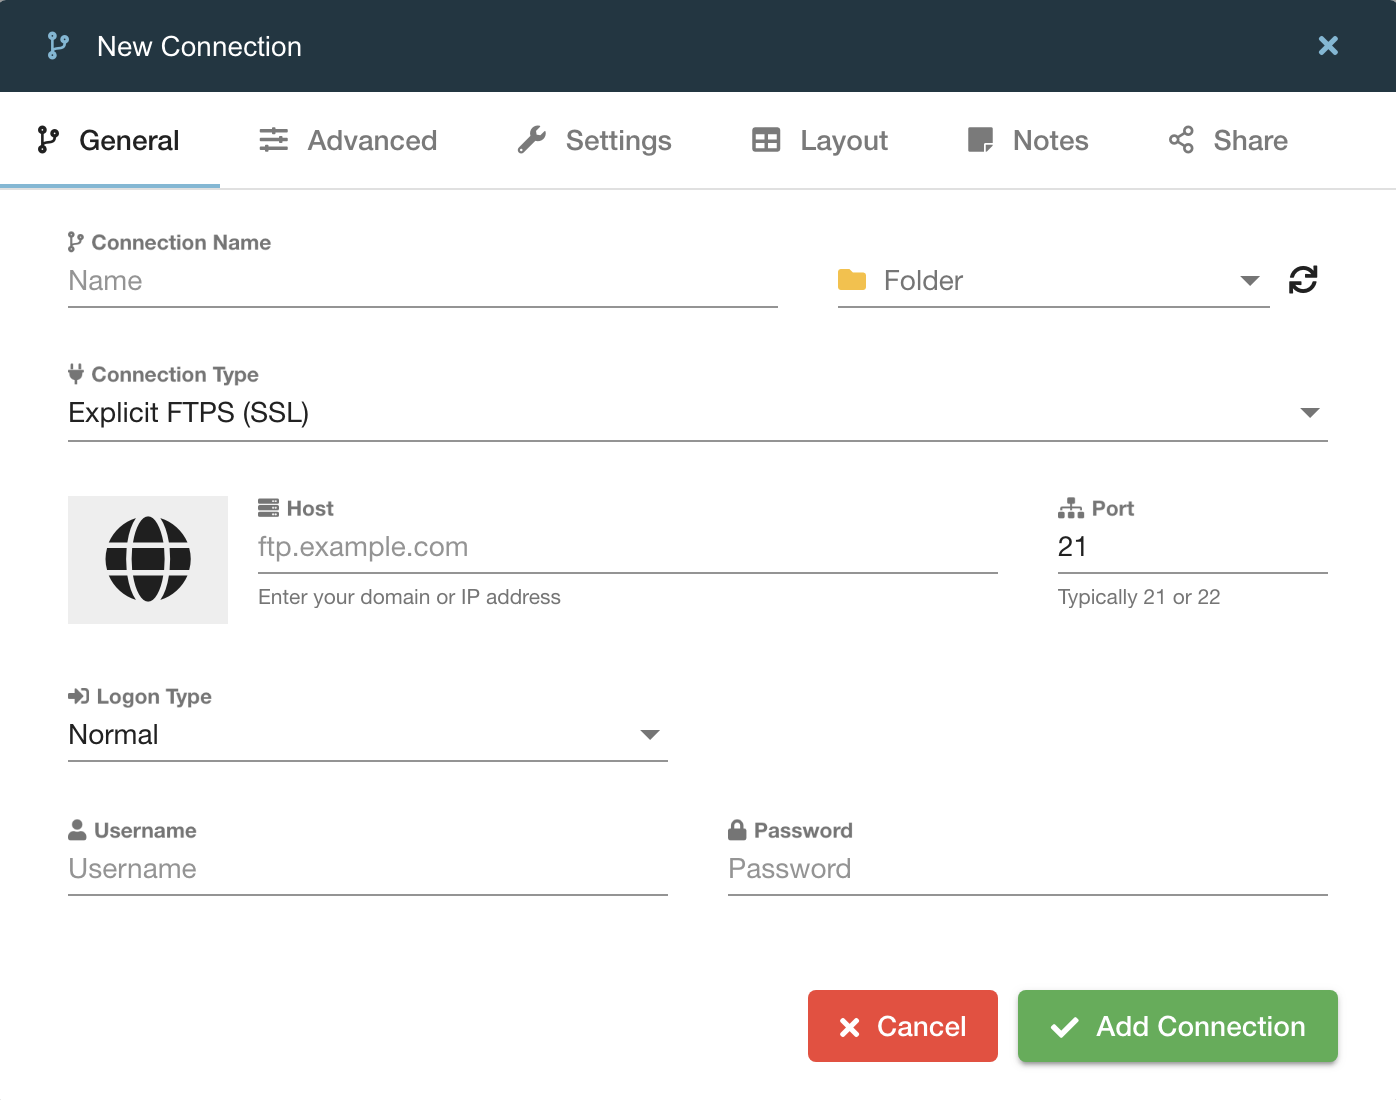
Task: Click the Host server icon
Action: pyautogui.click(x=268, y=508)
